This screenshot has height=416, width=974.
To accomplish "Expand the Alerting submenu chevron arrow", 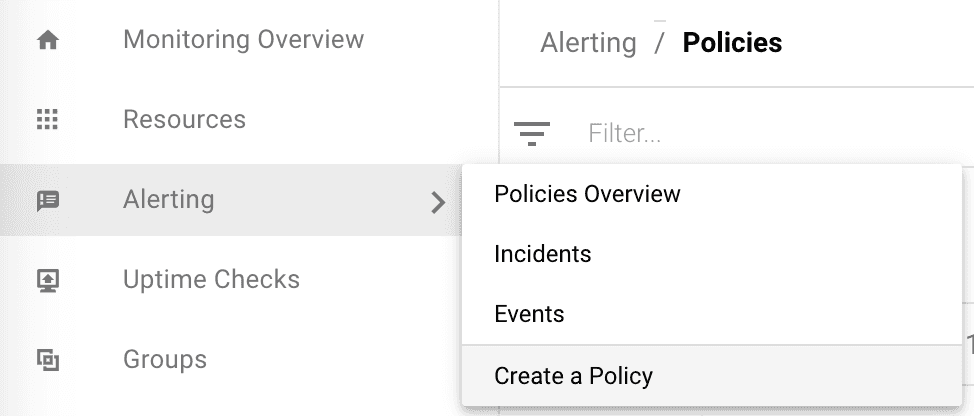I will [437, 202].
